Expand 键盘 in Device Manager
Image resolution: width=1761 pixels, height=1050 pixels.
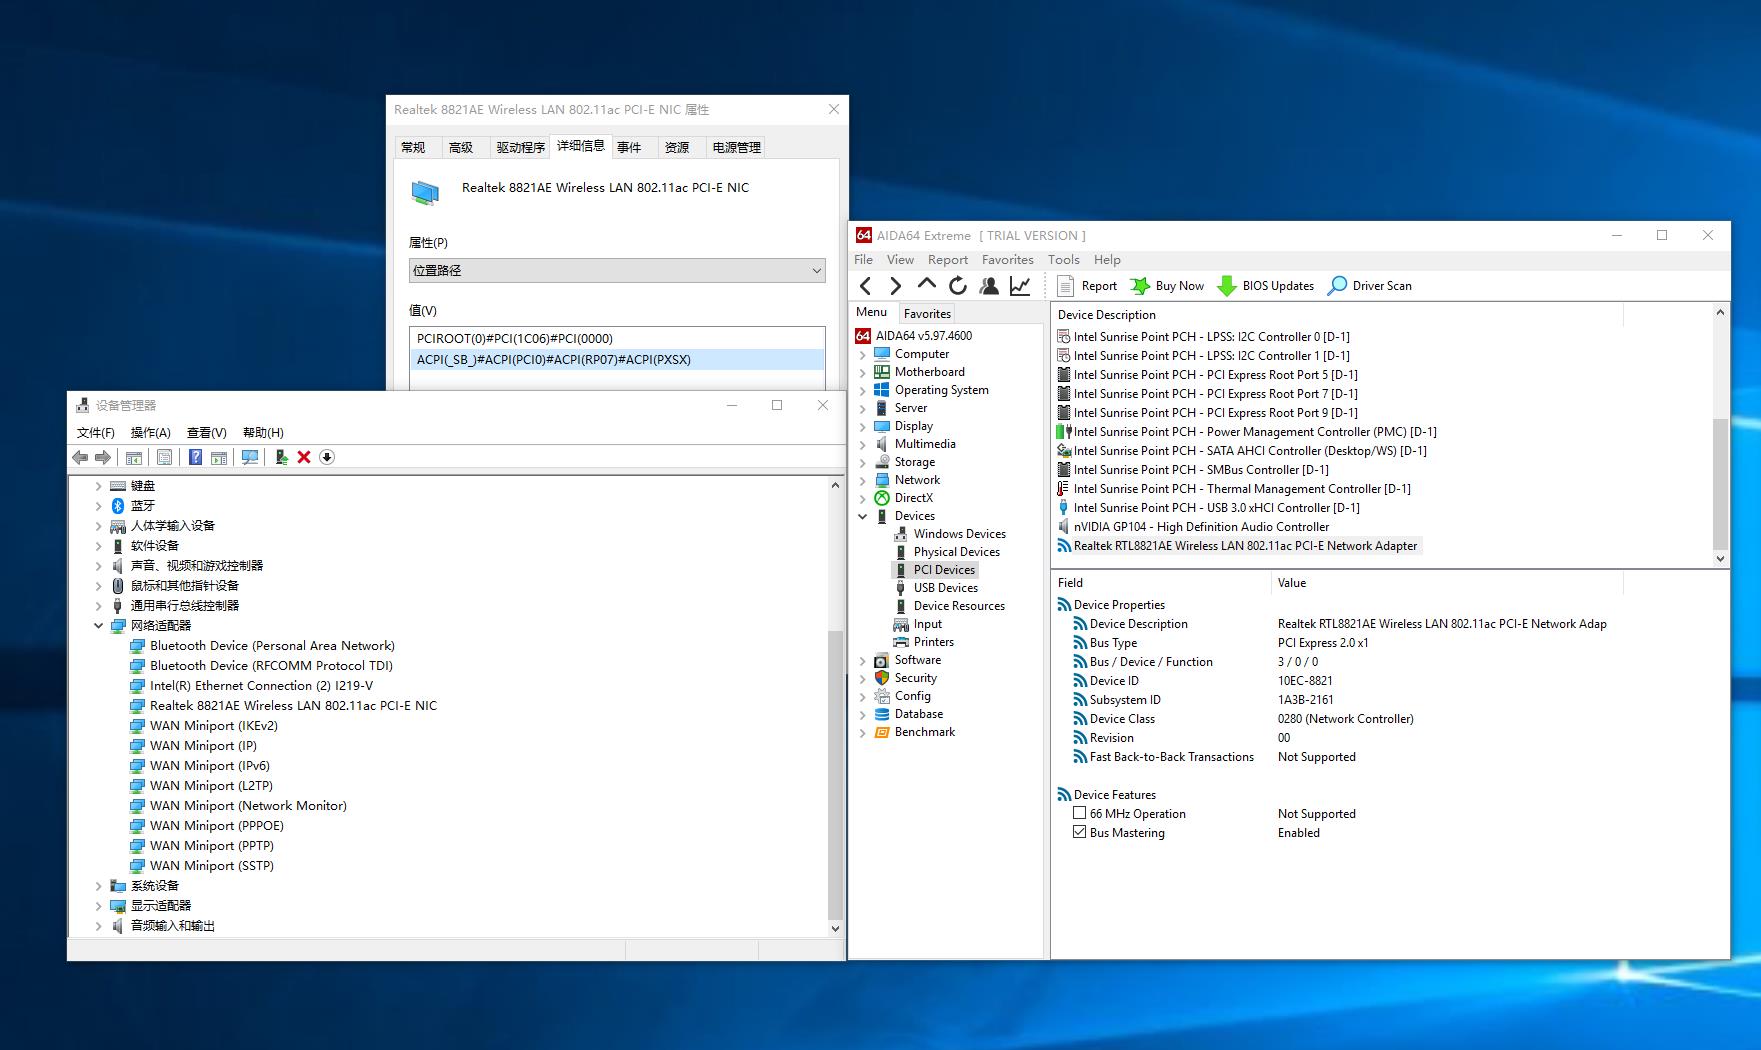point(98,486)
